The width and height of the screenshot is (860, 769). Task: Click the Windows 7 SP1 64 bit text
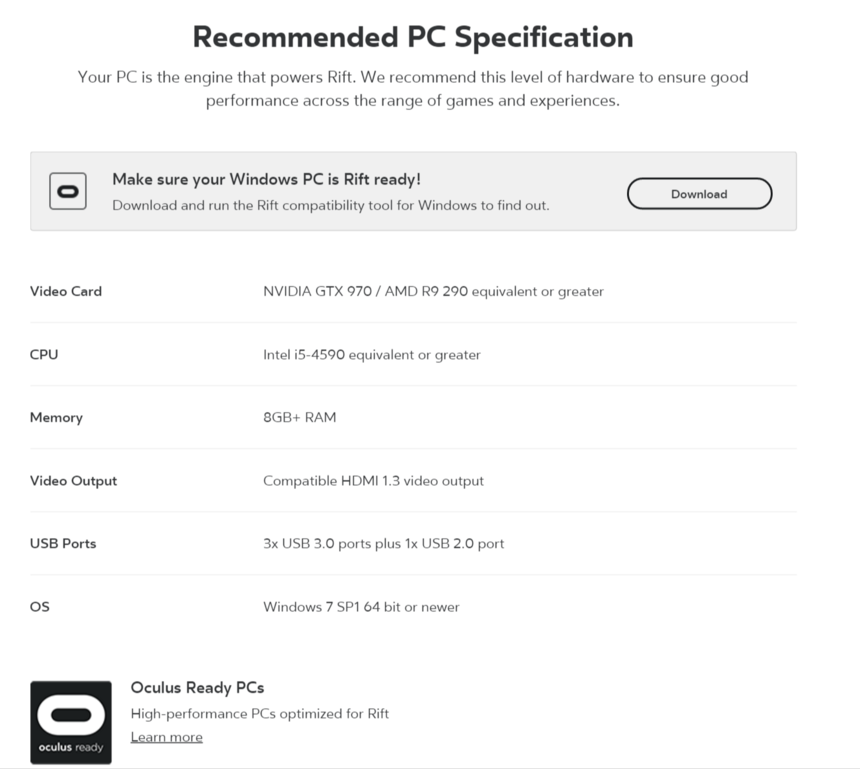tap(361, 606)
